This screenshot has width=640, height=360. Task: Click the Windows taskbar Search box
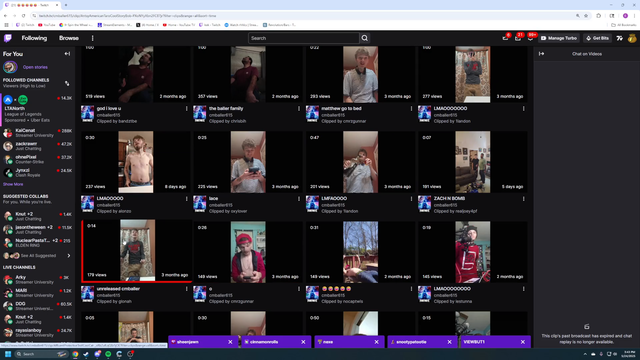(x=41, y=354)
